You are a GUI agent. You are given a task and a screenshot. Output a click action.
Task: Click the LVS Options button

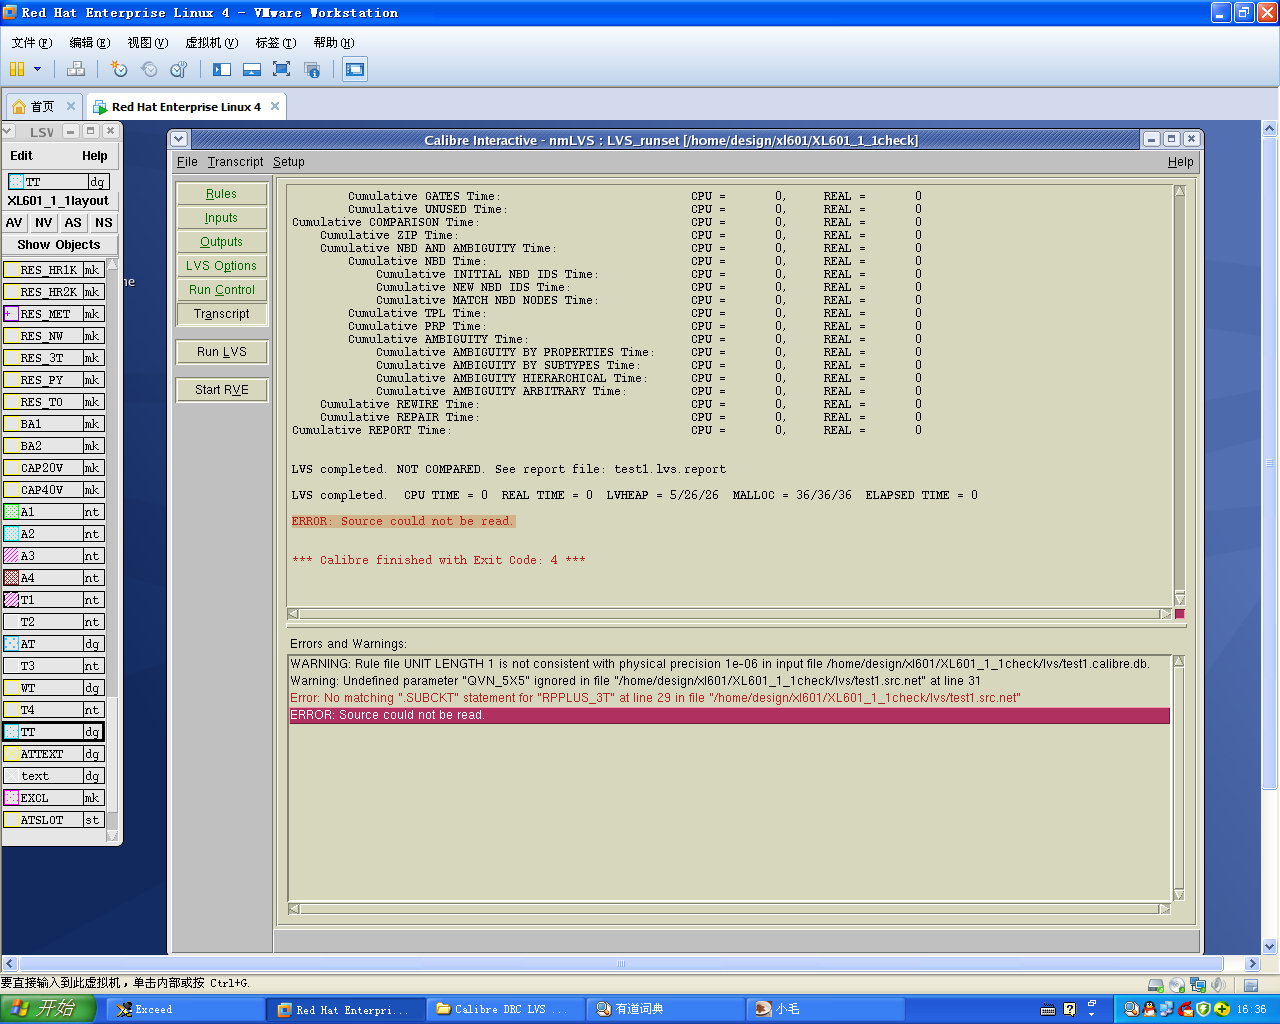coord(222,266)
